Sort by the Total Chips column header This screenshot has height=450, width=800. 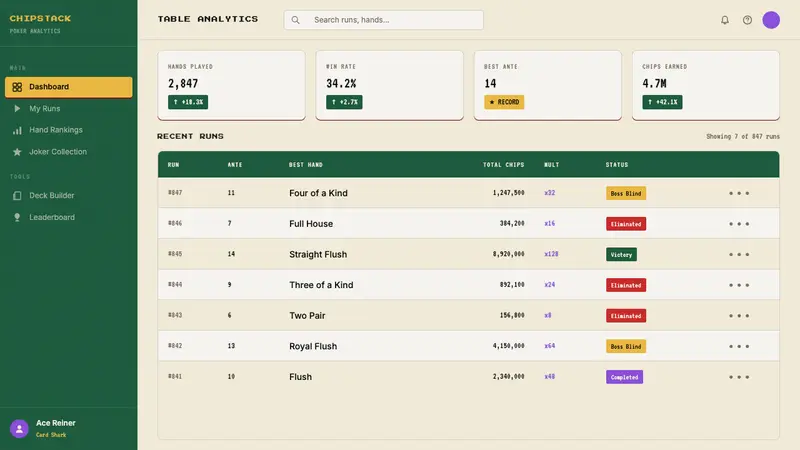(x=504, y=165)
